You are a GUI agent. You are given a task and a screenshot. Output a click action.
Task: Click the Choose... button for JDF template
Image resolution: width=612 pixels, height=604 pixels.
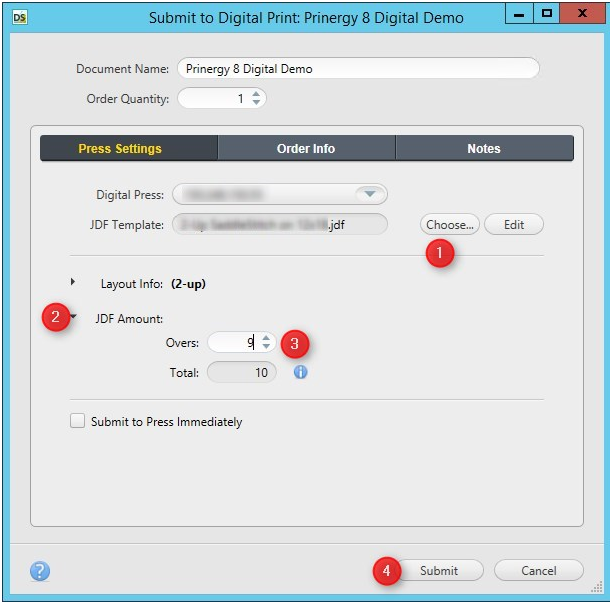point(450,224)
